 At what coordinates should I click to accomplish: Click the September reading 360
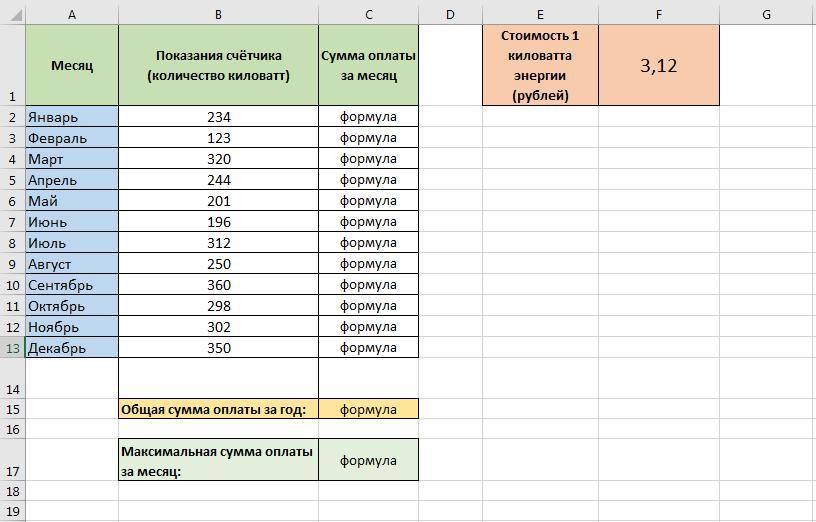[219, 285]
